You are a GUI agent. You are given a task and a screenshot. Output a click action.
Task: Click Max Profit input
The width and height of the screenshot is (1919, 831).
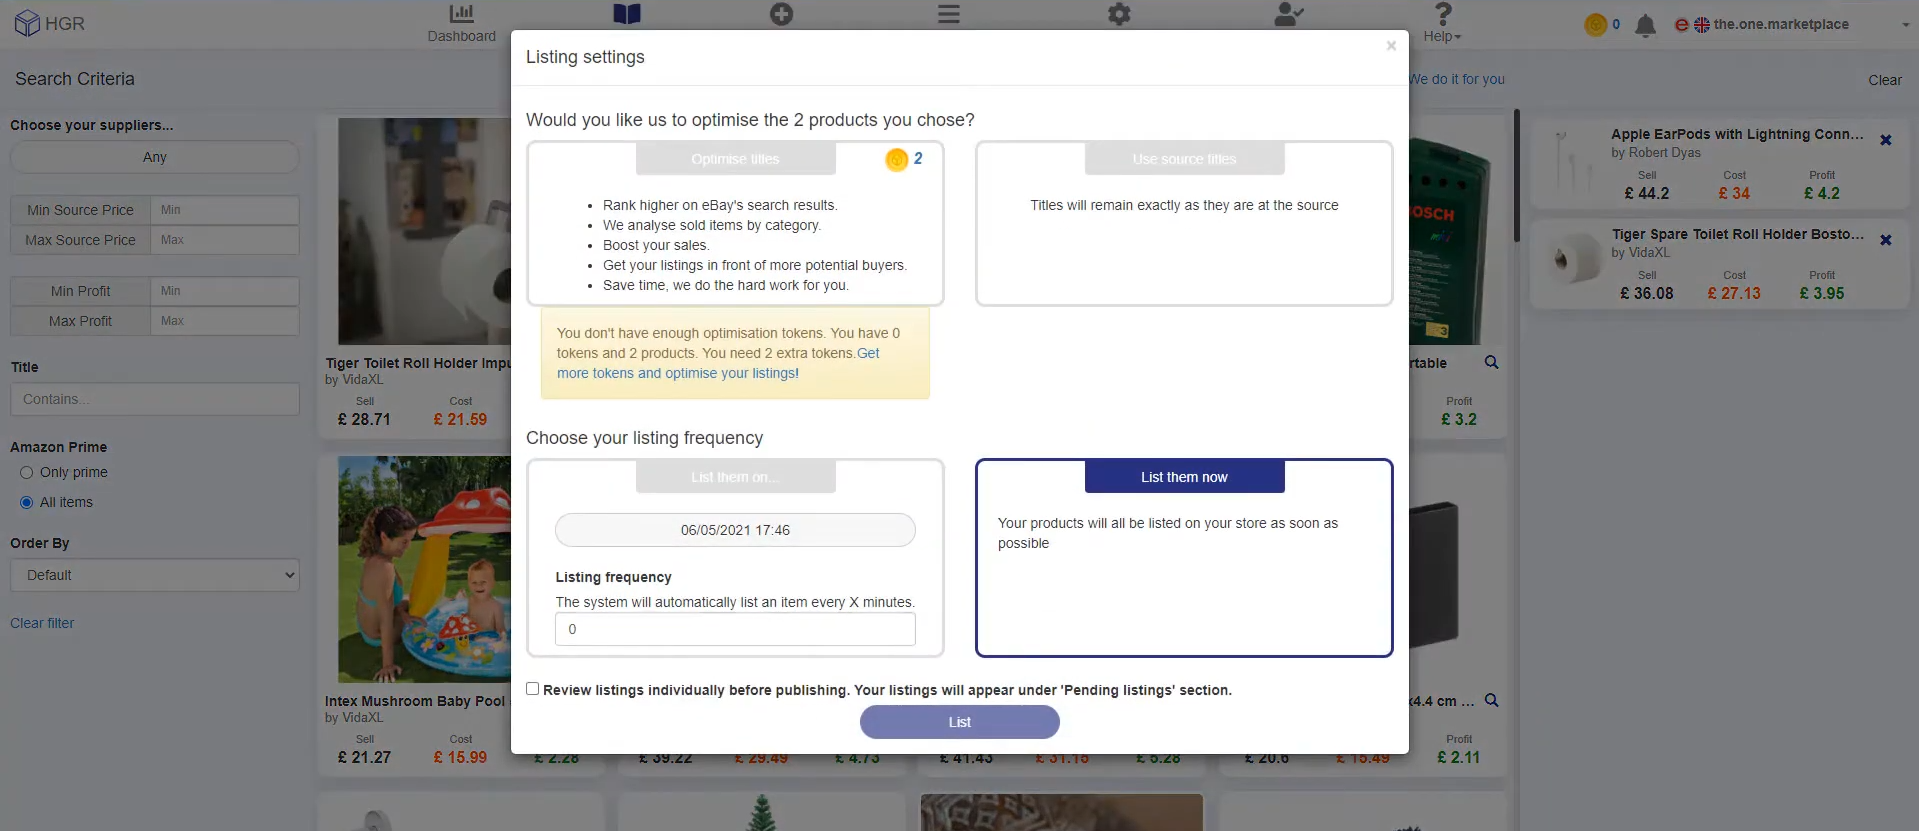pyautogui.click(x=224, y=321)
